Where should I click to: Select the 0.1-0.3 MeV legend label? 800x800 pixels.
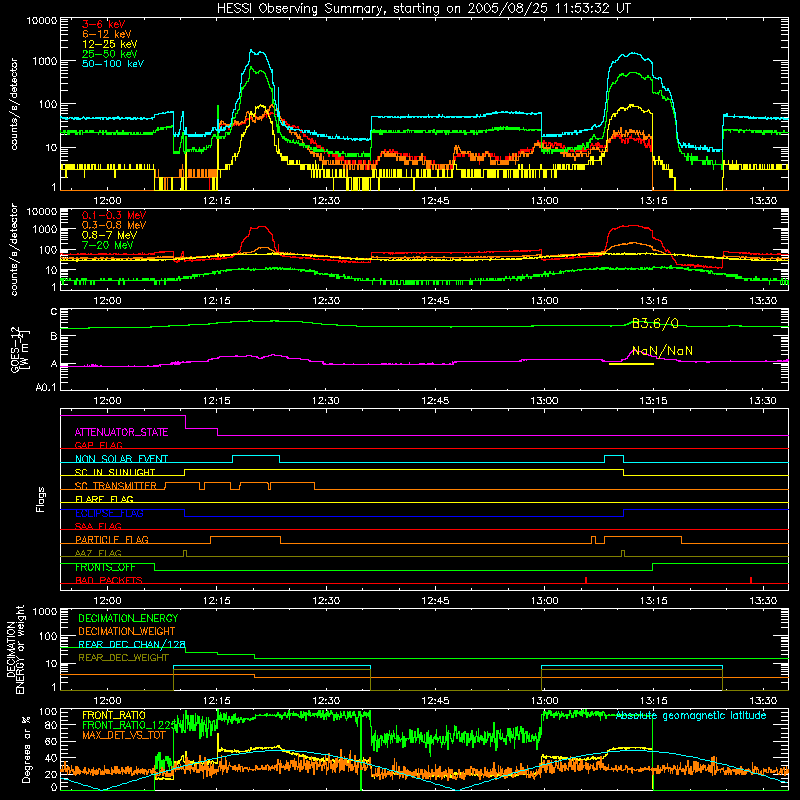point(114,215)
